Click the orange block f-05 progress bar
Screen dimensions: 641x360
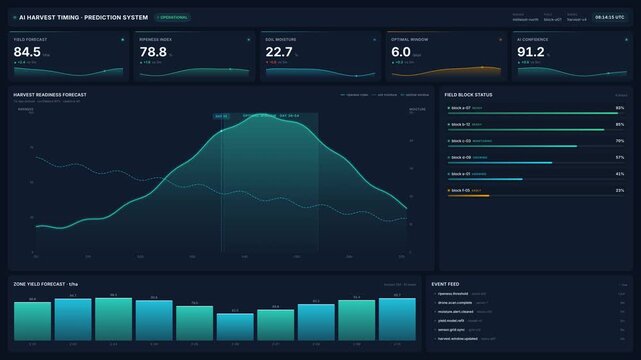(468, 196)
